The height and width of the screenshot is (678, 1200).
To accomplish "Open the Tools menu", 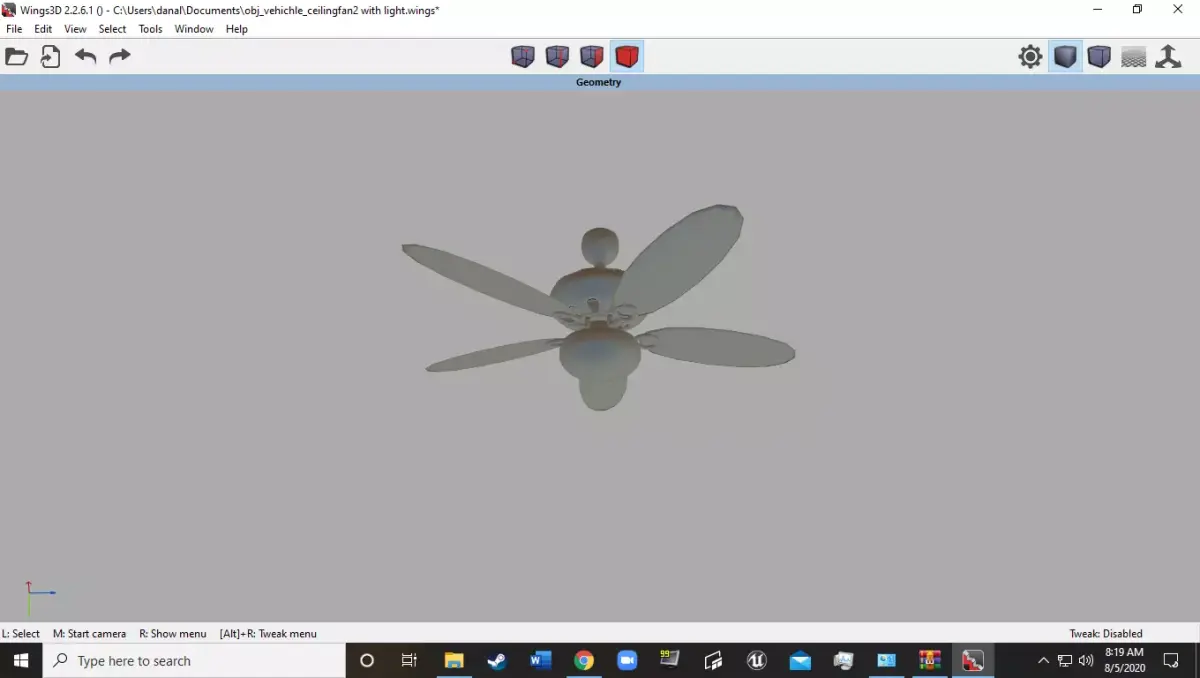I will [x=150, y=29].
